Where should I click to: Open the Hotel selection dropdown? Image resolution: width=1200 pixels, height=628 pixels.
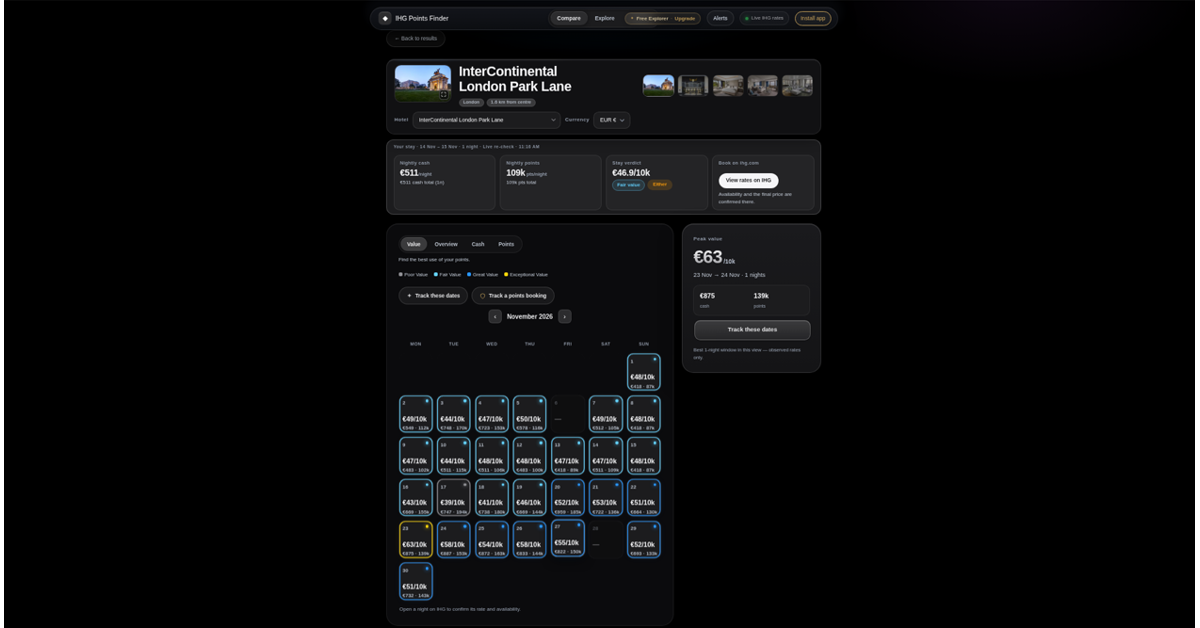click(487, 120)
